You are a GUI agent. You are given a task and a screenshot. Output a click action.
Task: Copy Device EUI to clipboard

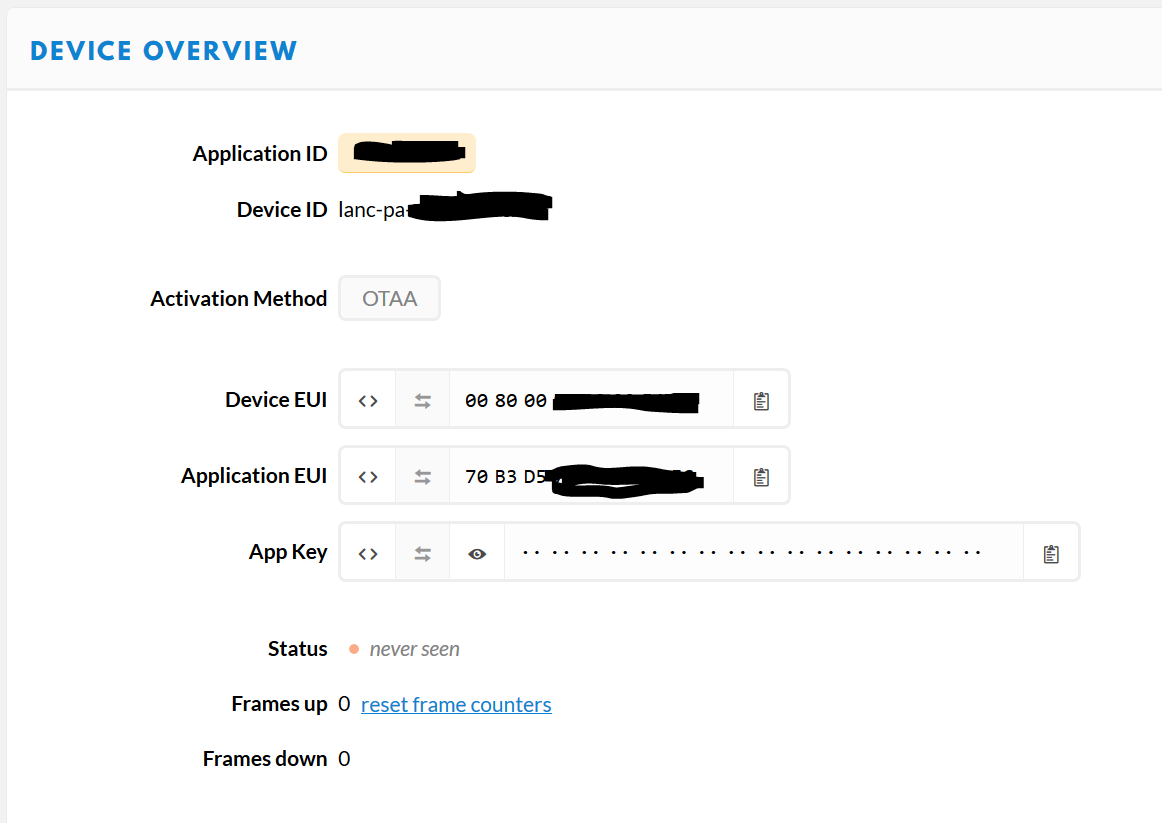click(x=761, y=400)
